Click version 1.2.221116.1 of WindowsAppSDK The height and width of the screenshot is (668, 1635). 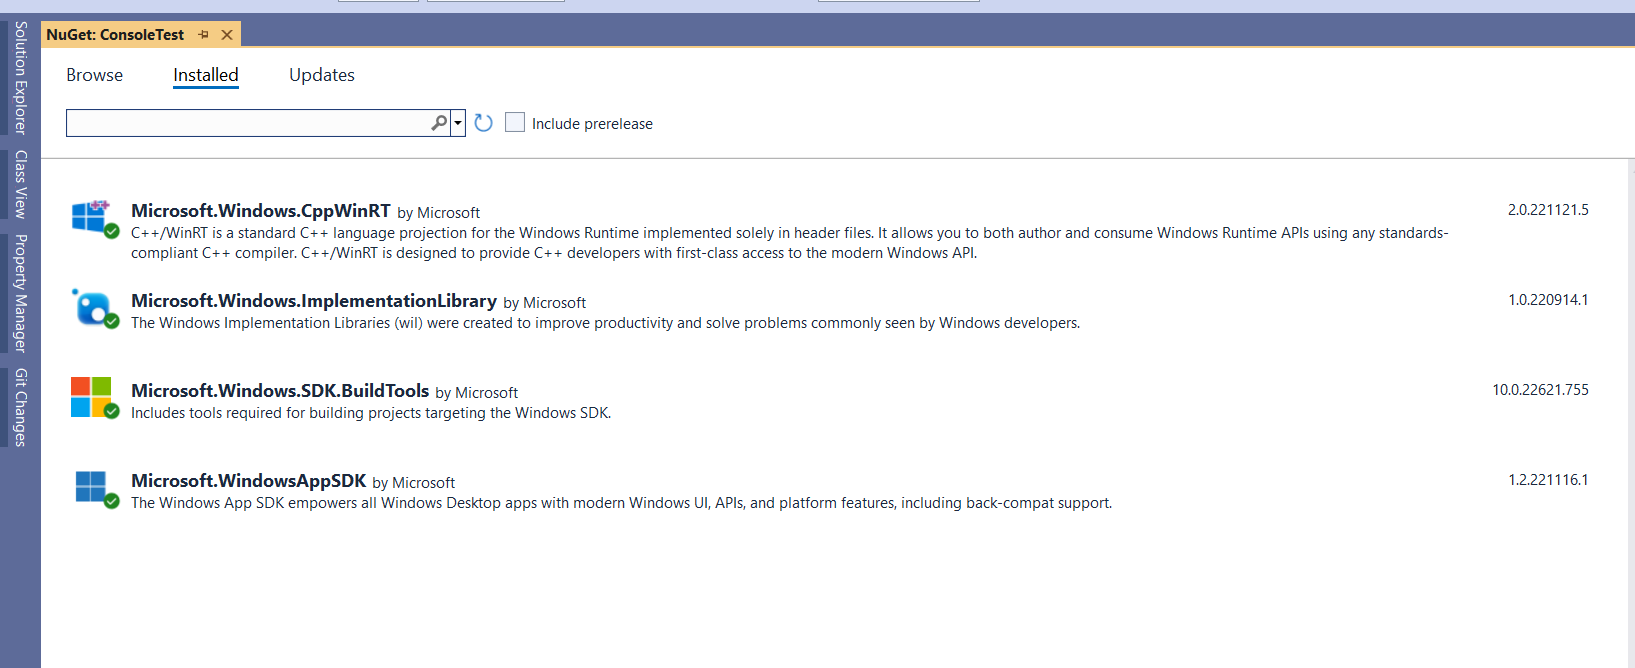point(1548,480)
